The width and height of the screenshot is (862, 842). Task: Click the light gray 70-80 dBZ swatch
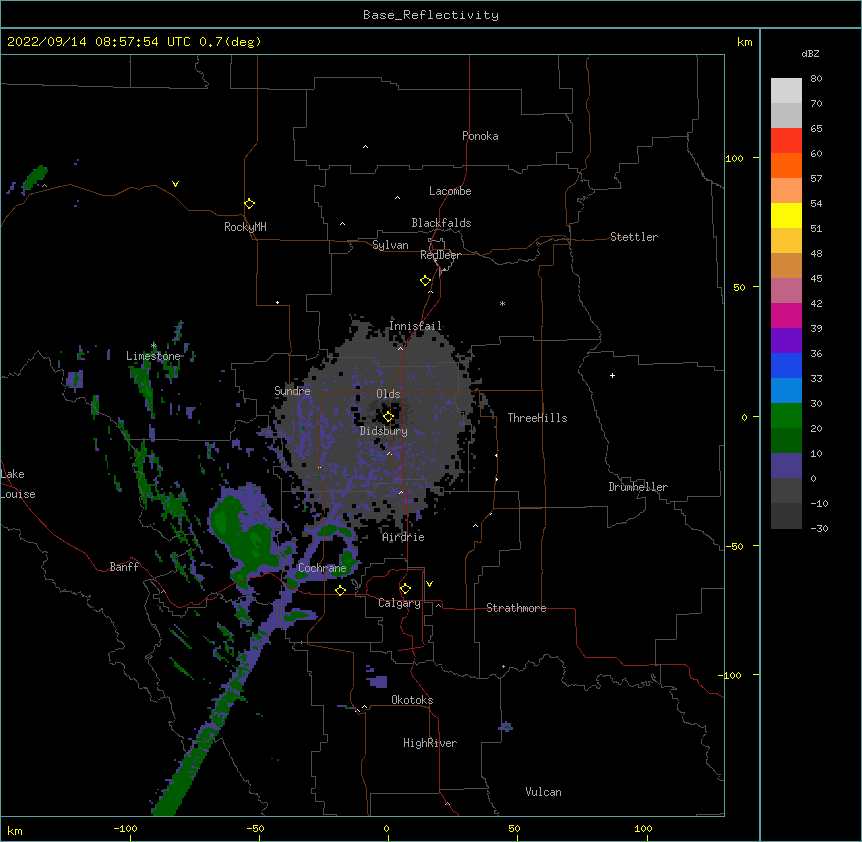click(786, 91)
